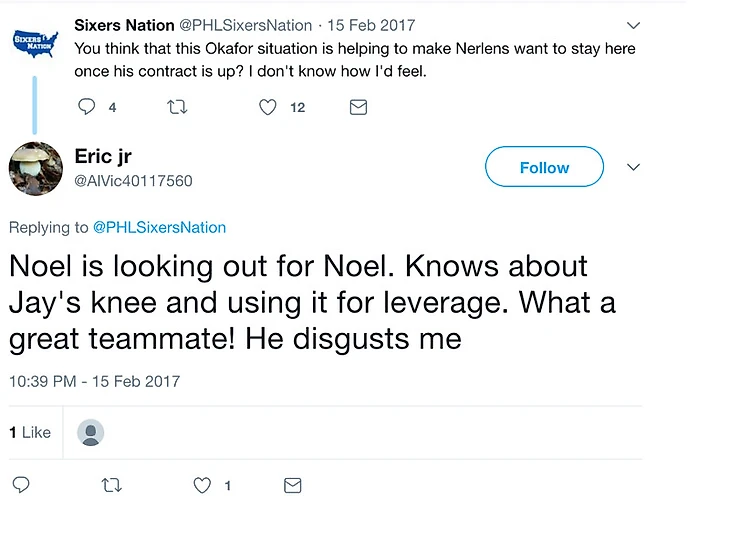Click Sixers Nation account name

coord(124,25)
